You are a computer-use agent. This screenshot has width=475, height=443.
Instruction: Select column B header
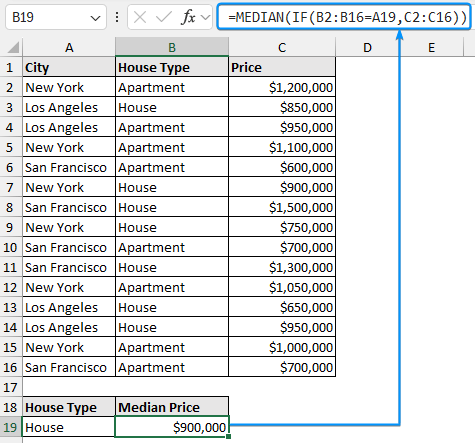click(172, 47)
